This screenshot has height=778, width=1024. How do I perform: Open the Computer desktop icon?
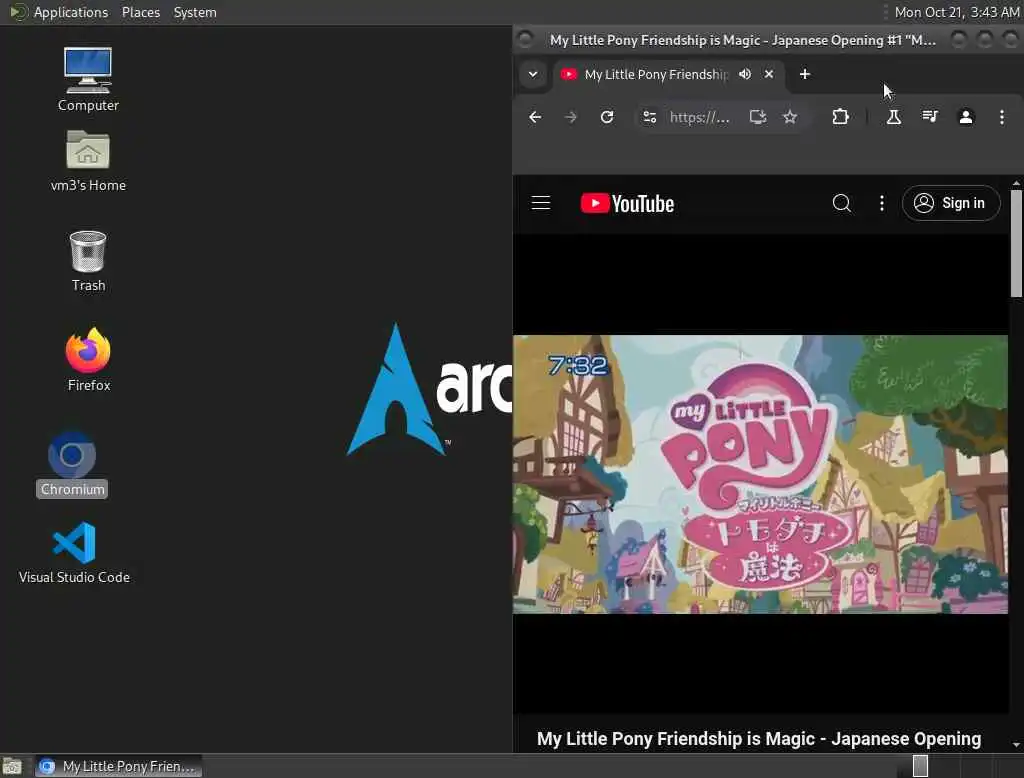tap(88, 80)
